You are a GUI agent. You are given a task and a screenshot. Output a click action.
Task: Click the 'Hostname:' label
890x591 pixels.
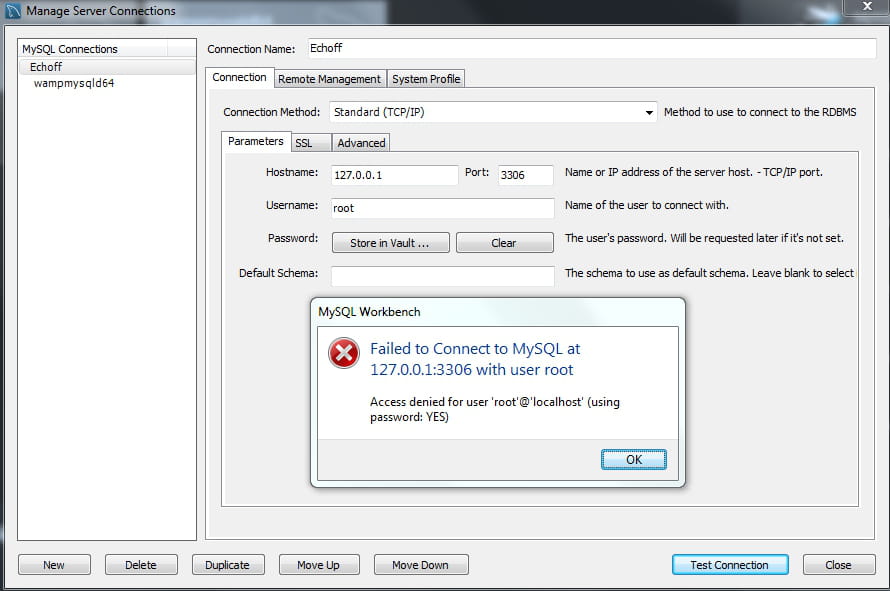click(x=292, y=172)
